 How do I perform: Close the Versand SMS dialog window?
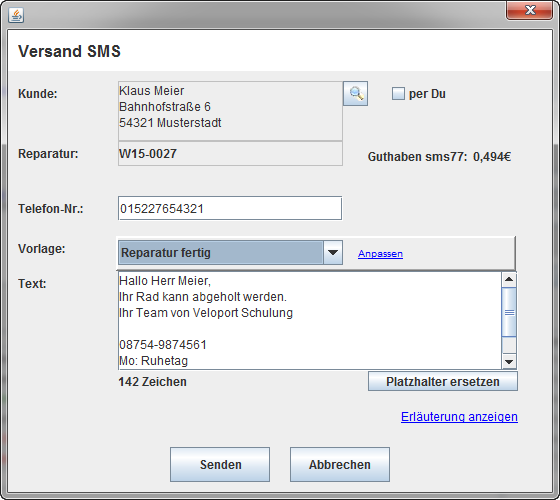click(x=530, y=10)
